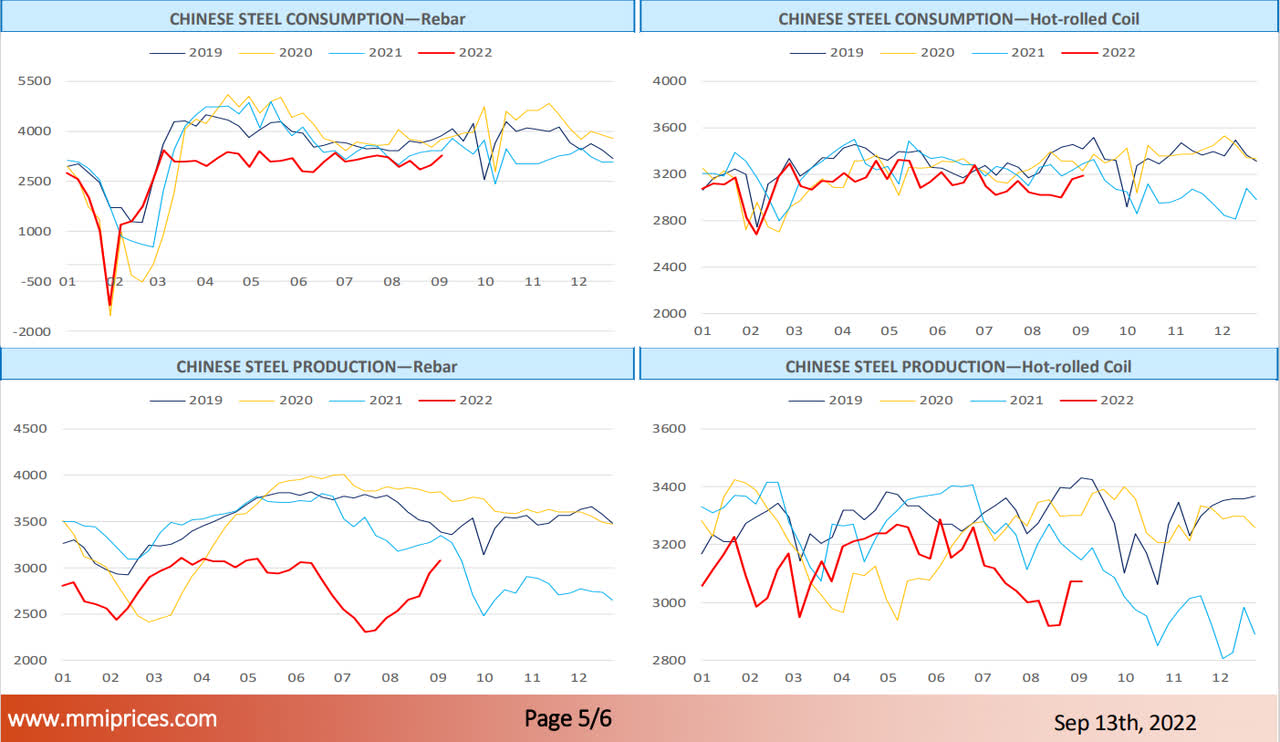Click the Page 5/6 indicator
The image size is (1280, 742).
click(567, 719)
